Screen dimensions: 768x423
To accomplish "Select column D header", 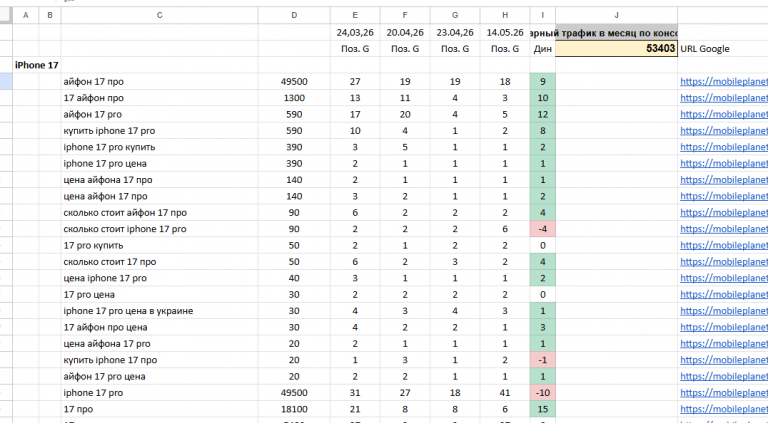I will pyautogui.click(x=294, y=15).
